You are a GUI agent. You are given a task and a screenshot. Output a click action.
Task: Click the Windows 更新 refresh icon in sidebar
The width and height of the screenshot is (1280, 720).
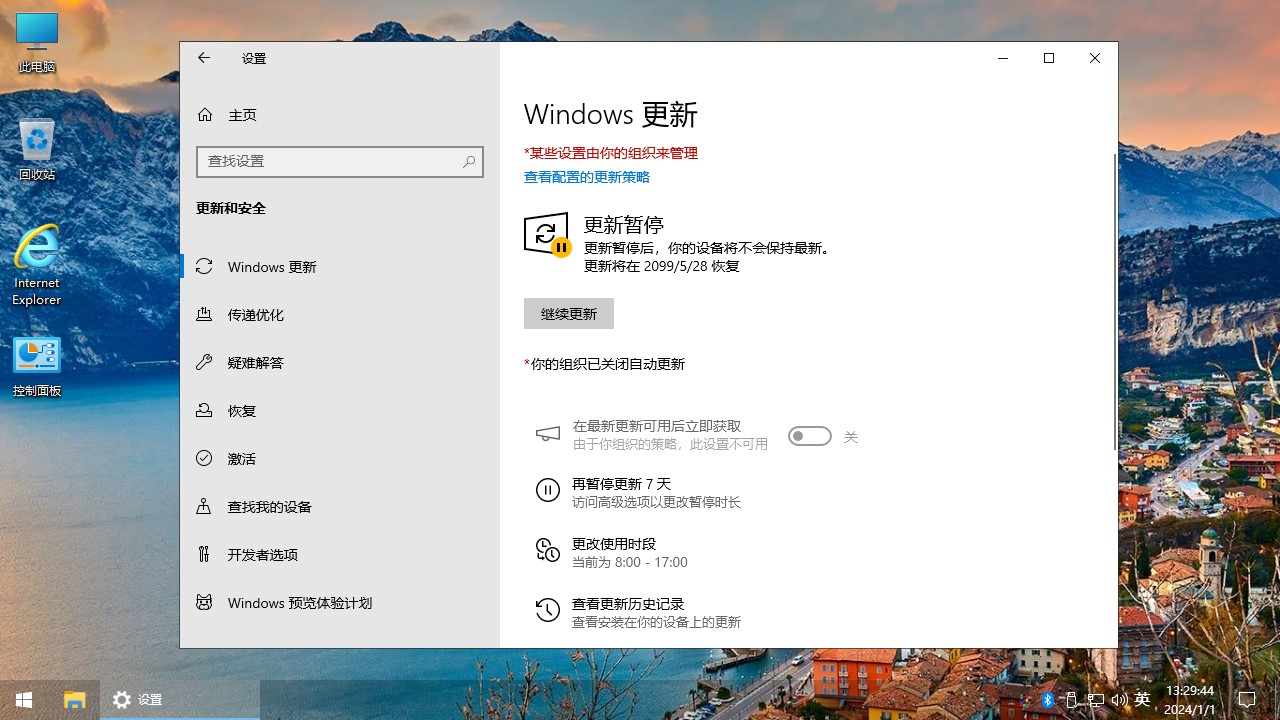pyautogui.click(x=204, y=266)
